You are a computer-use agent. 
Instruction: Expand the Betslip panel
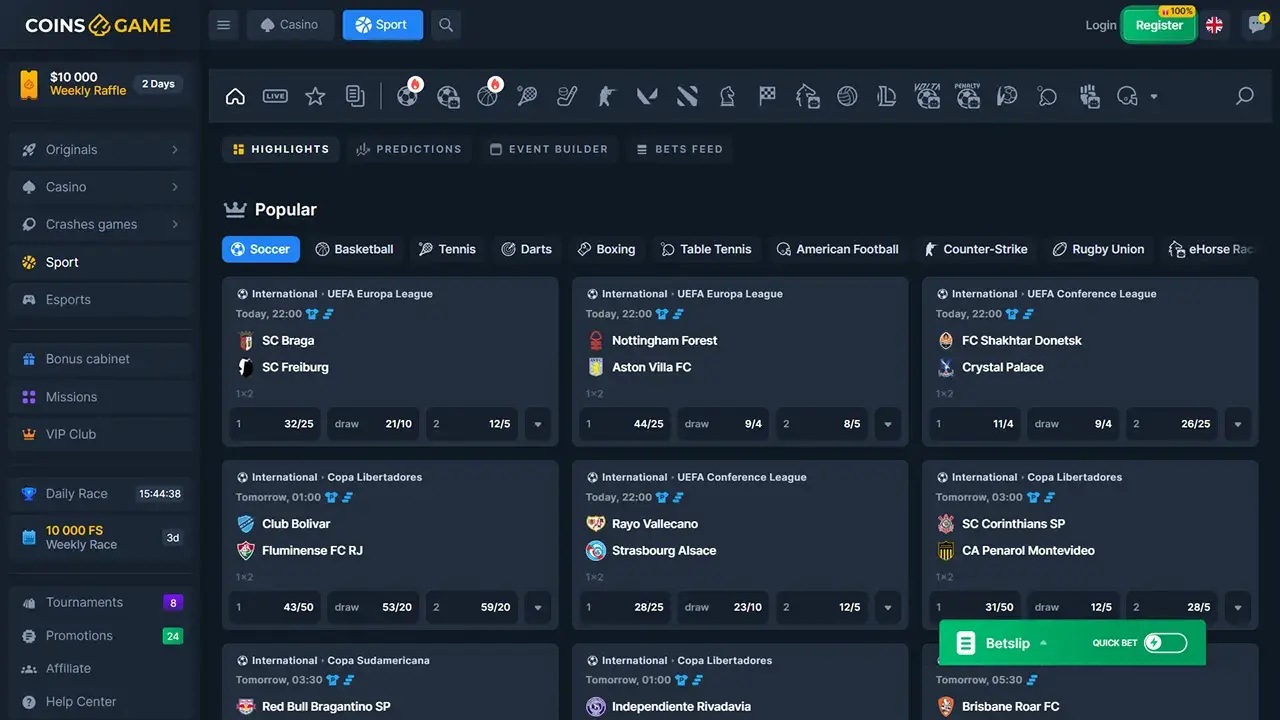1001,643
